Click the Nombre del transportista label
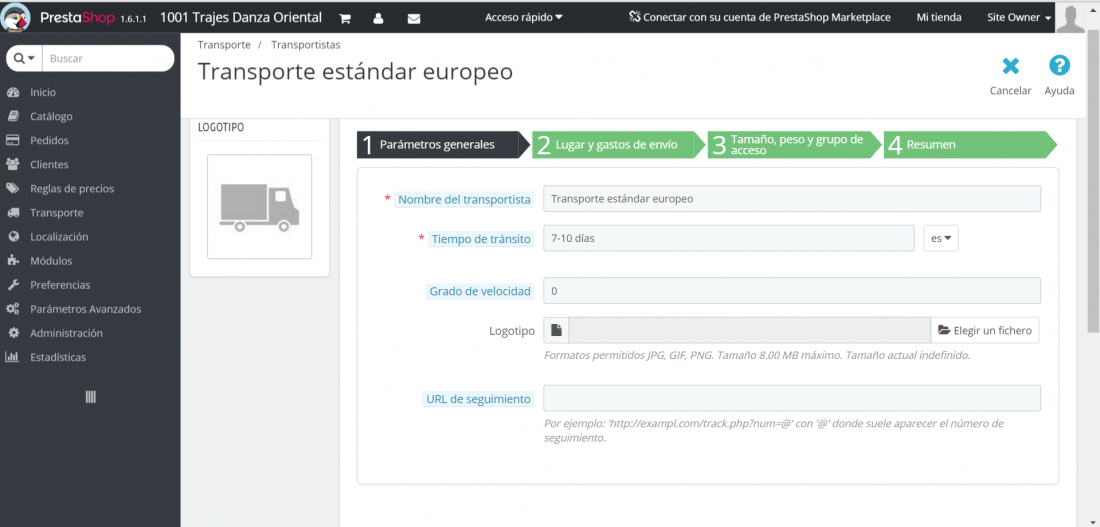 coord(464,199)
